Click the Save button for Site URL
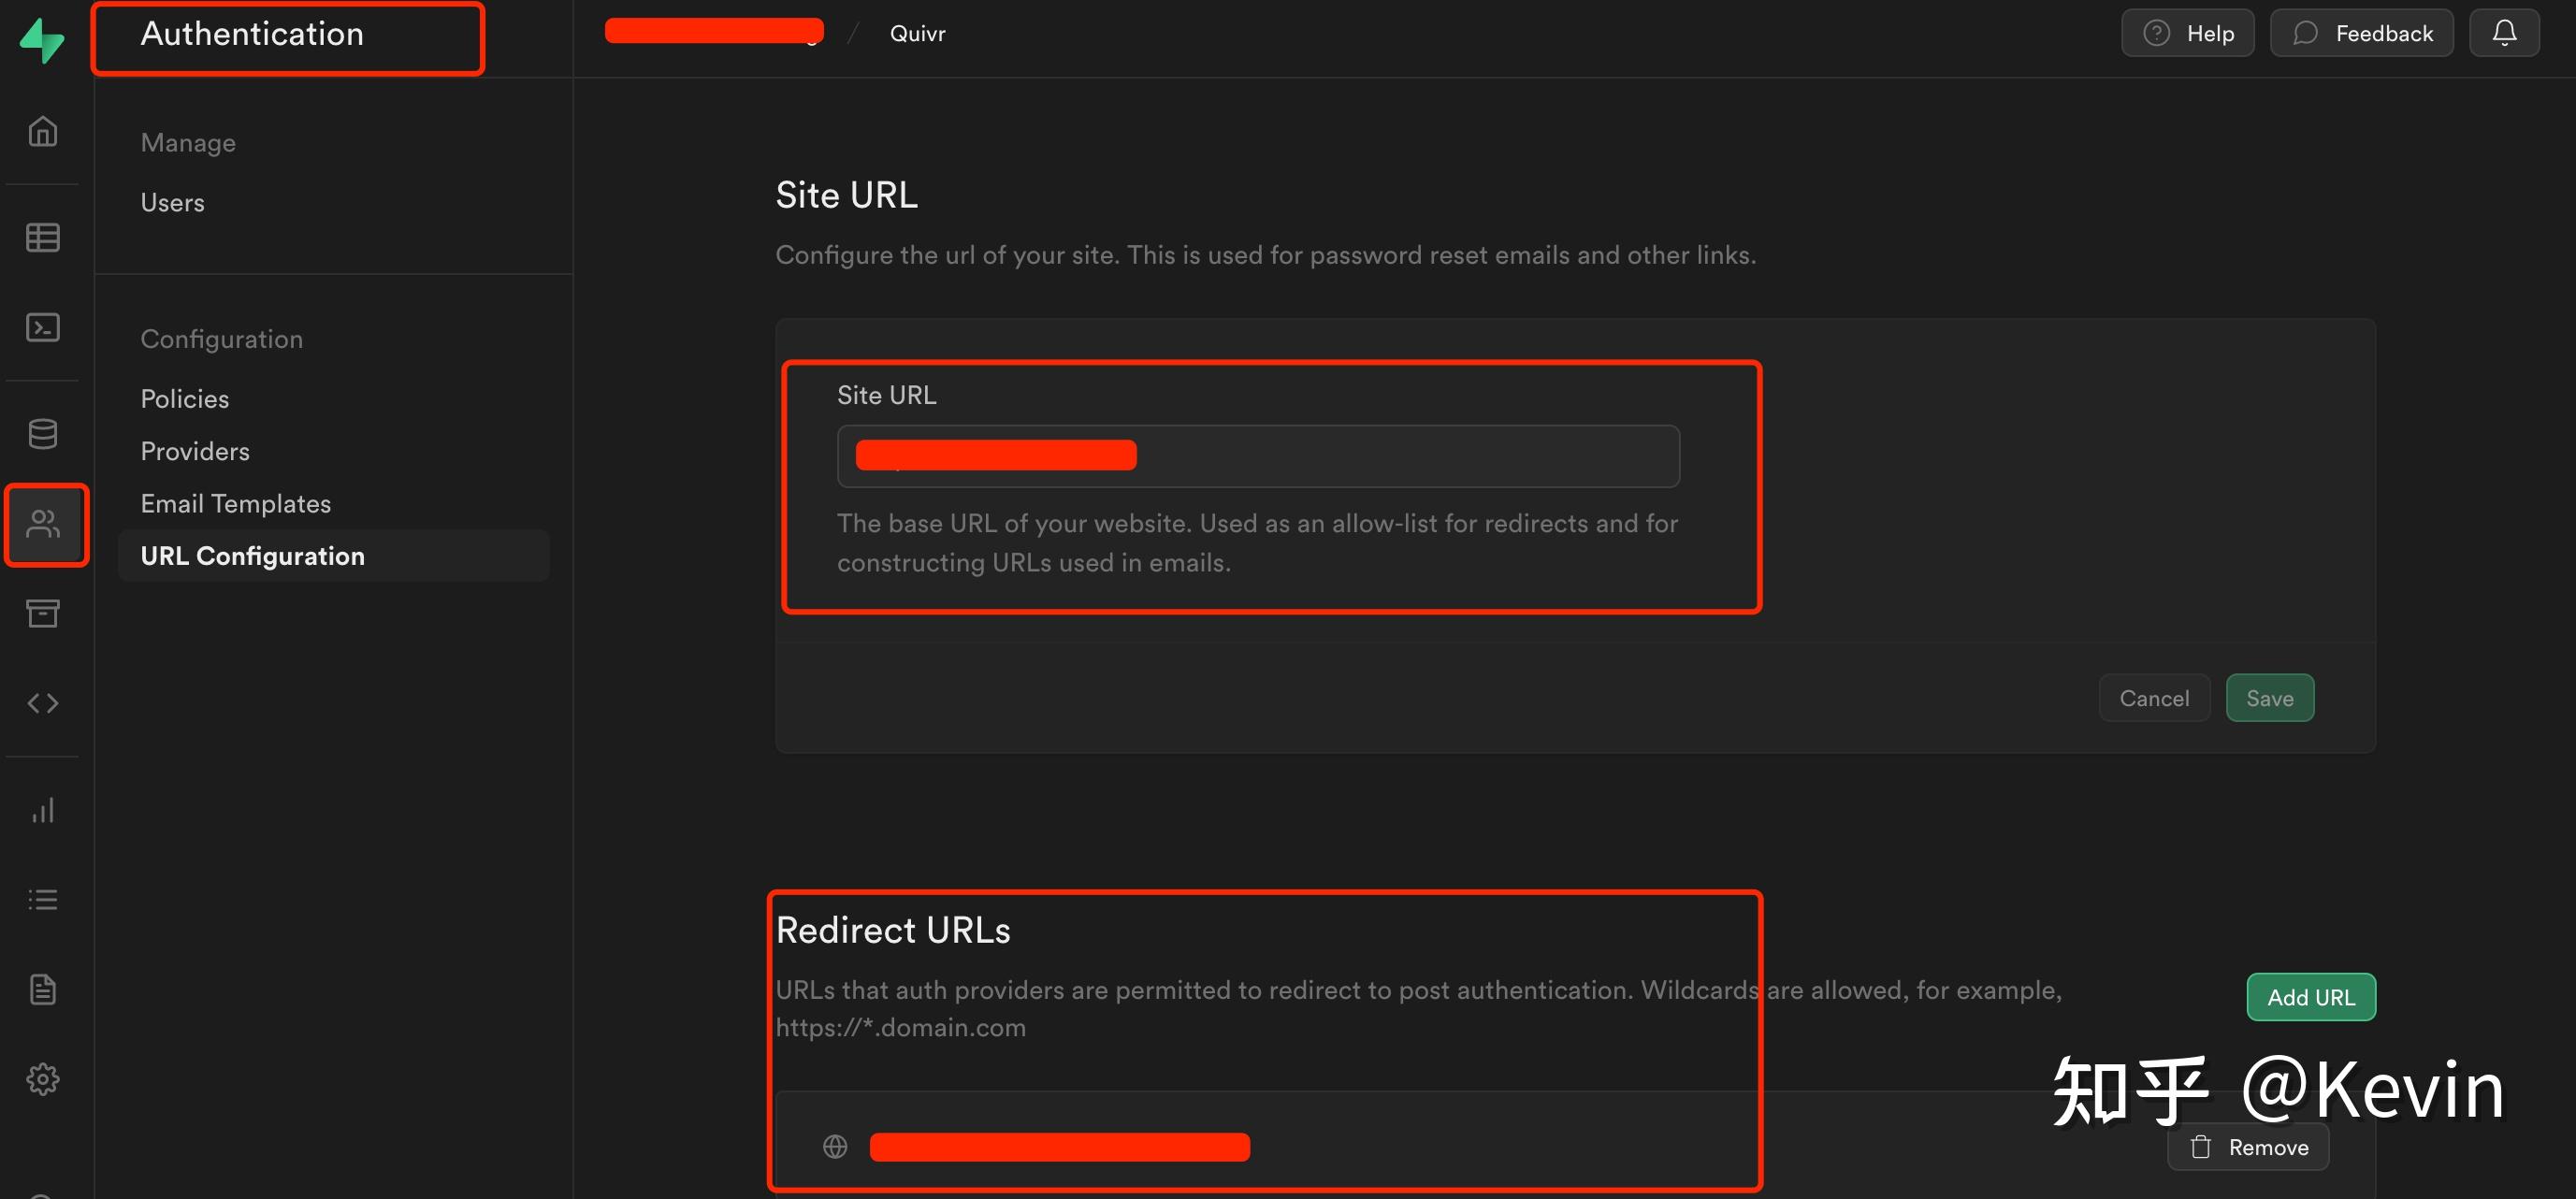Screen dimensions: 2576x1199 [x=2269, y=698]
